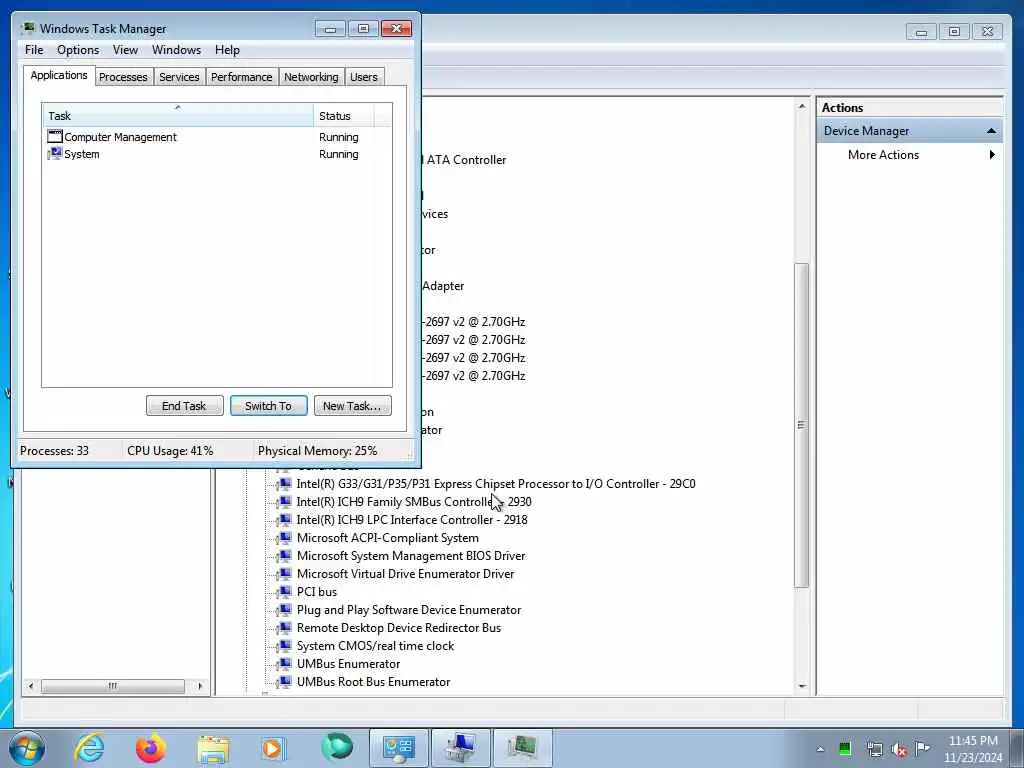Sort by the Status column header

pos(344,116)
